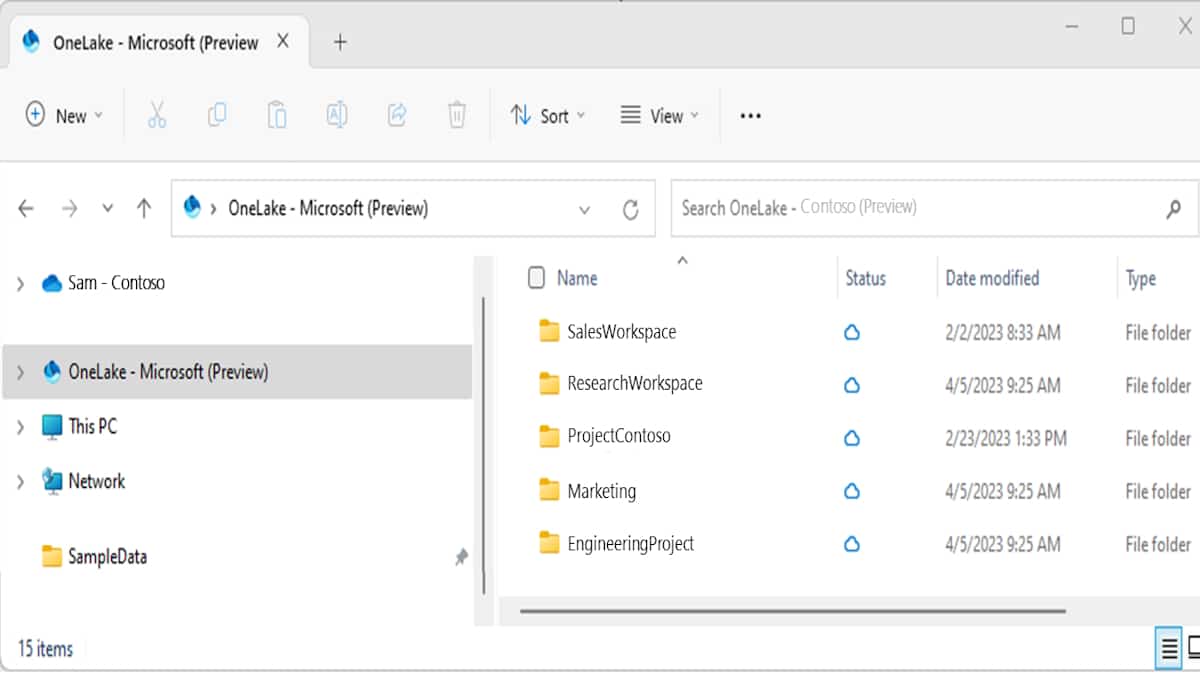Viewport: 1200px width, 675px height.
Task: Click the cloud sync status for SalesWorkspace
Action: (x=852, y=333)
